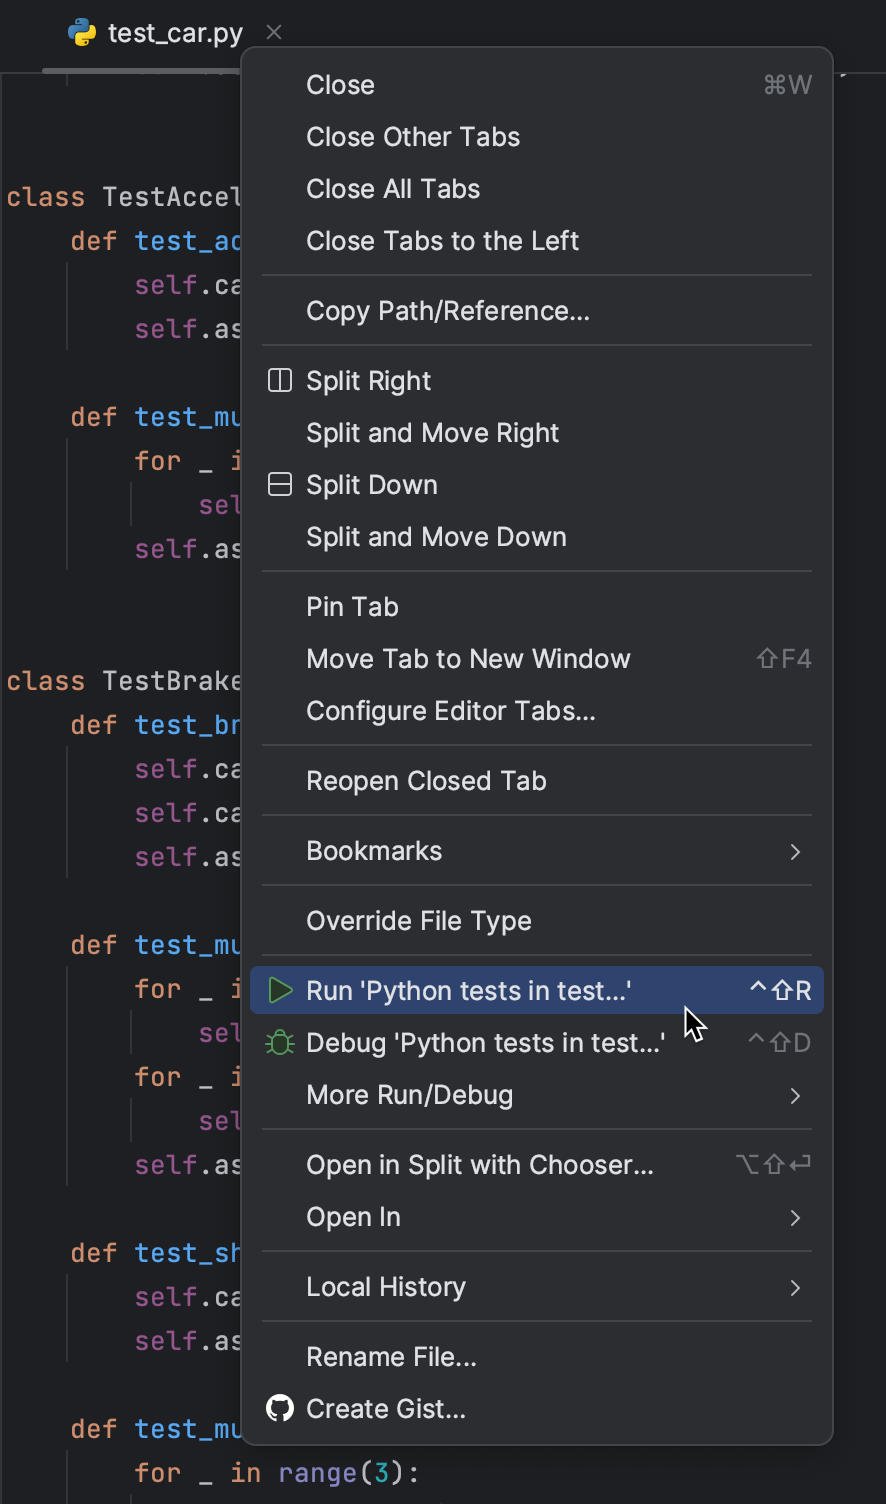Choose Copy Path/Reference...
The width and height of the screenshot is (886, 1504).
coord(447,311)
